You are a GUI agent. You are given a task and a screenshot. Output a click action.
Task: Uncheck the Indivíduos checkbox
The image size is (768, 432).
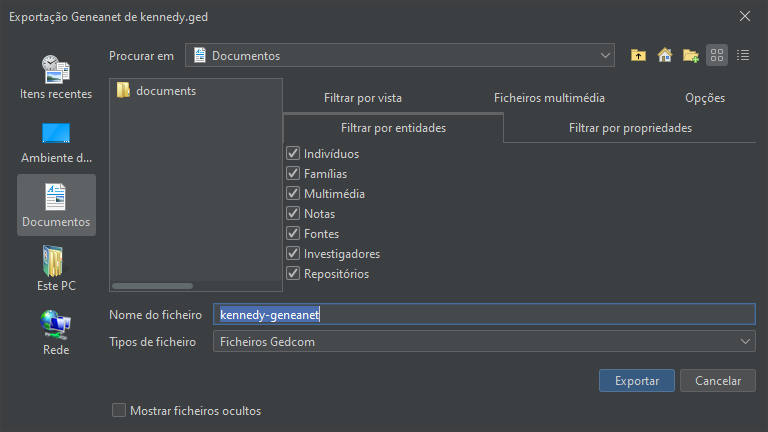click(x=293, y=153)
